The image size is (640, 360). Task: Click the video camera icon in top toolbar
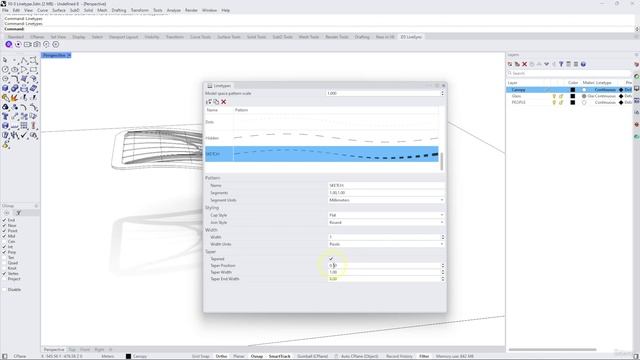[27, 44]
